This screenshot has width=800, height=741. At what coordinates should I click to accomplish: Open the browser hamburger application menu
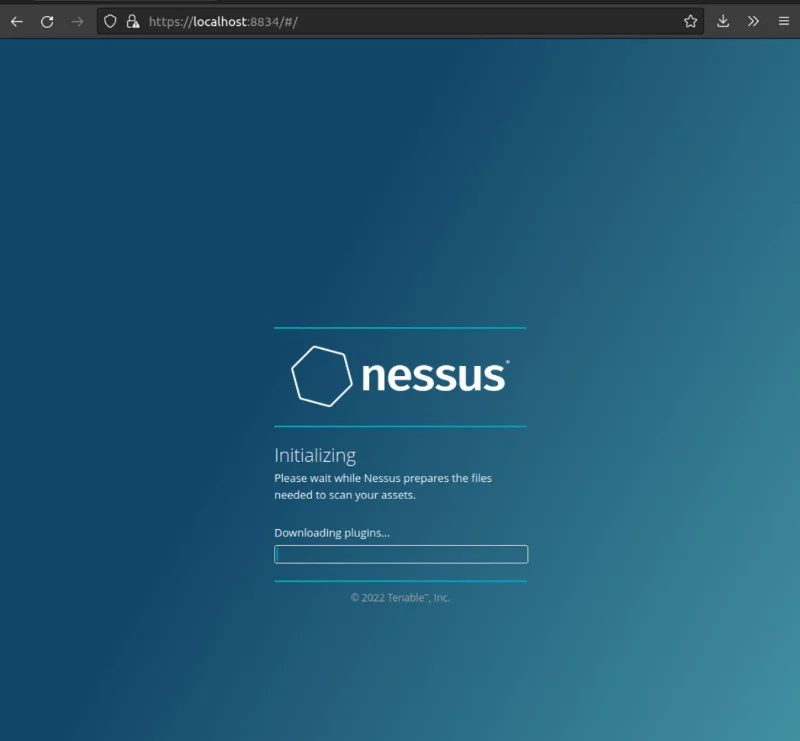[x=784, y=21]
